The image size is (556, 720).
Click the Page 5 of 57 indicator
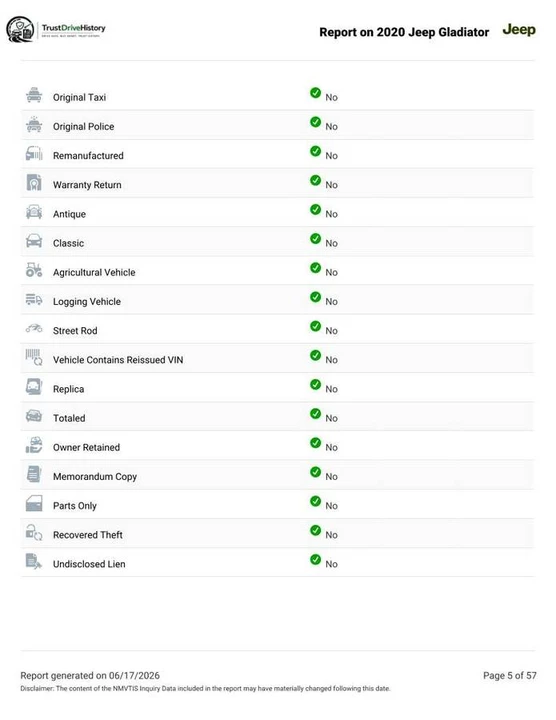coord(510,675)
